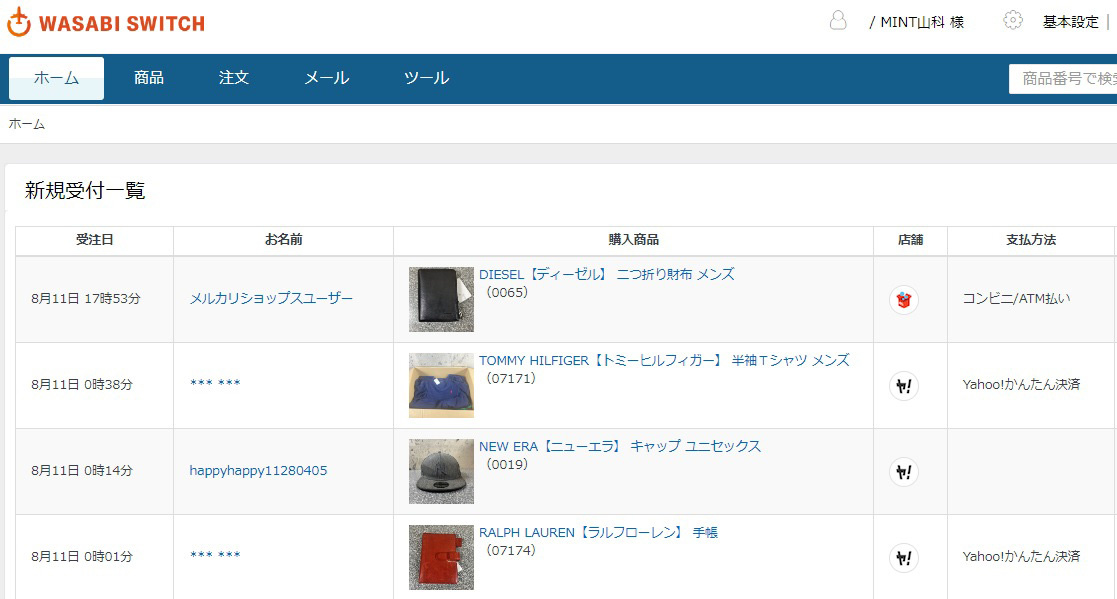The width and height of the screenshot is (1117, 599).
Task: Click product number (0019)
Action: click(x=507, y=465)
